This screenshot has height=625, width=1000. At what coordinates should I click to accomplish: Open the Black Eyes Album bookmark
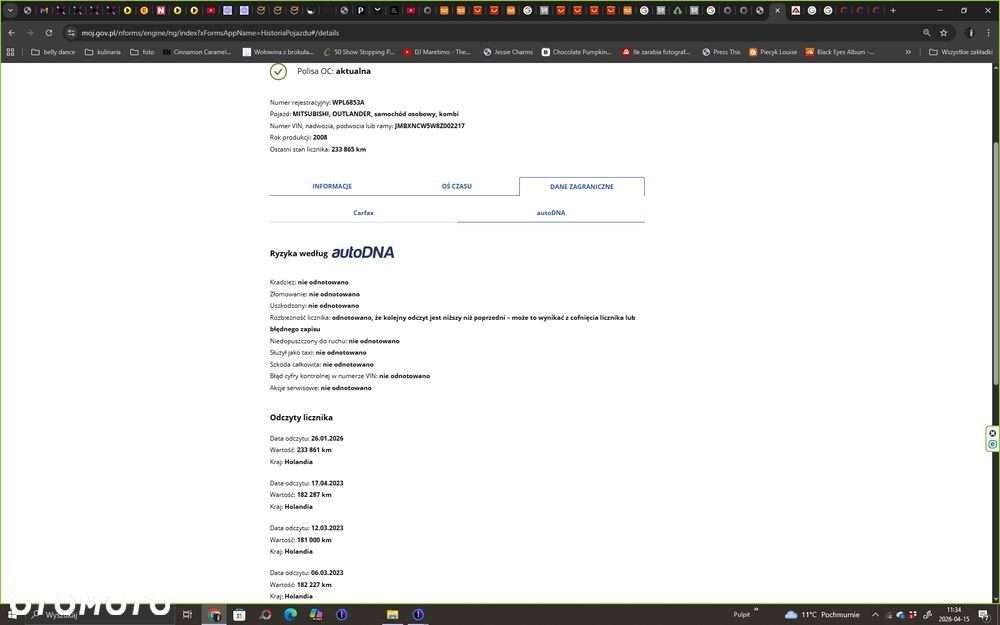[840, 52]
